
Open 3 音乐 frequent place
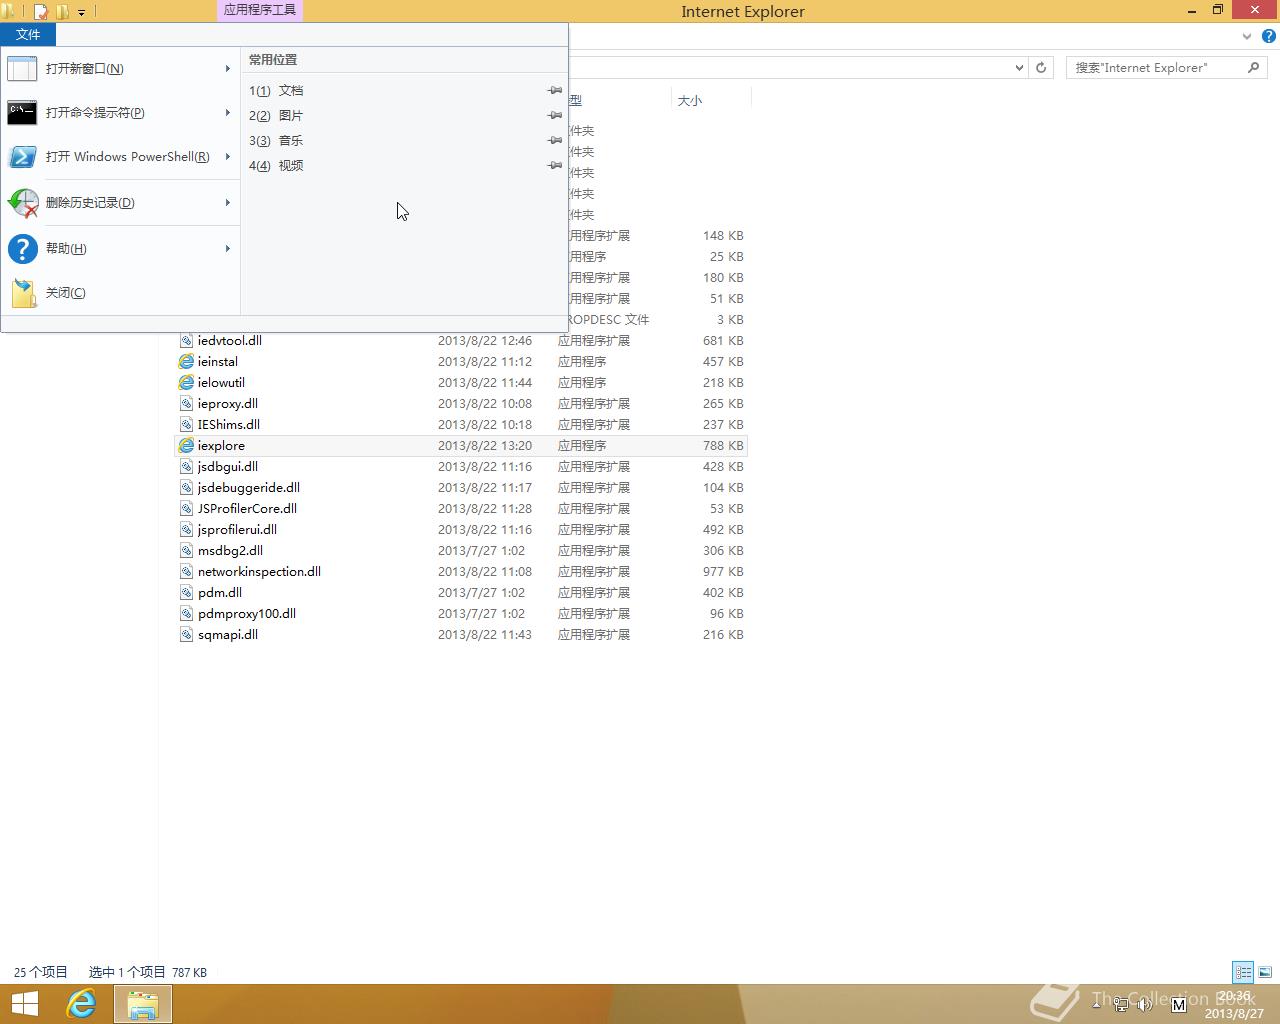(405, 140)
